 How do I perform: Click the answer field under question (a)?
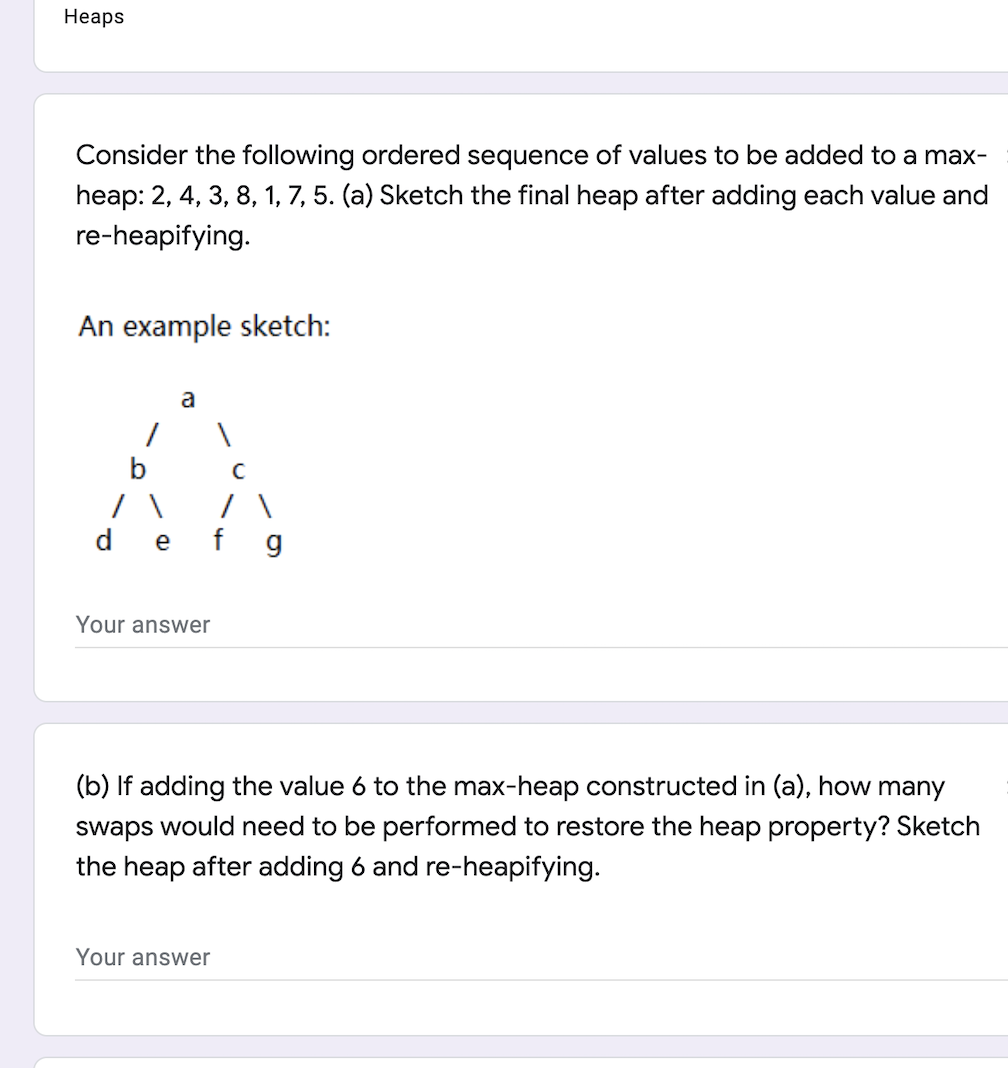point(541,625)
